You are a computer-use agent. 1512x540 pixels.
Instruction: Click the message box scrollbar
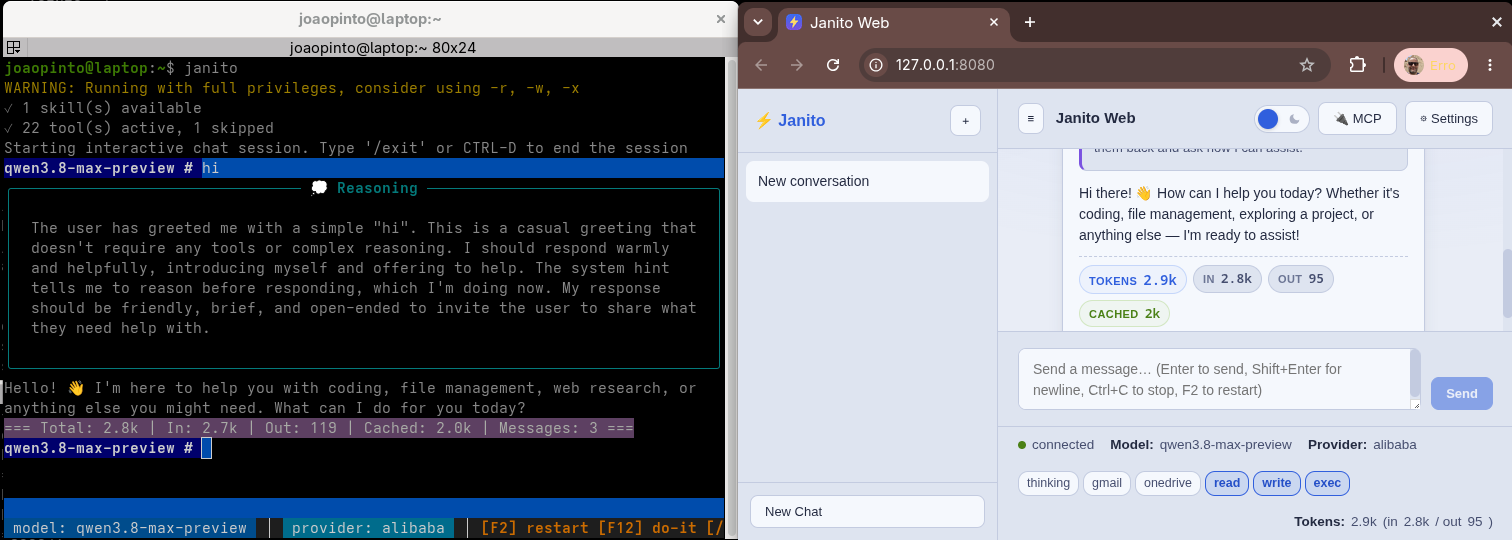tap(1415, 373)
